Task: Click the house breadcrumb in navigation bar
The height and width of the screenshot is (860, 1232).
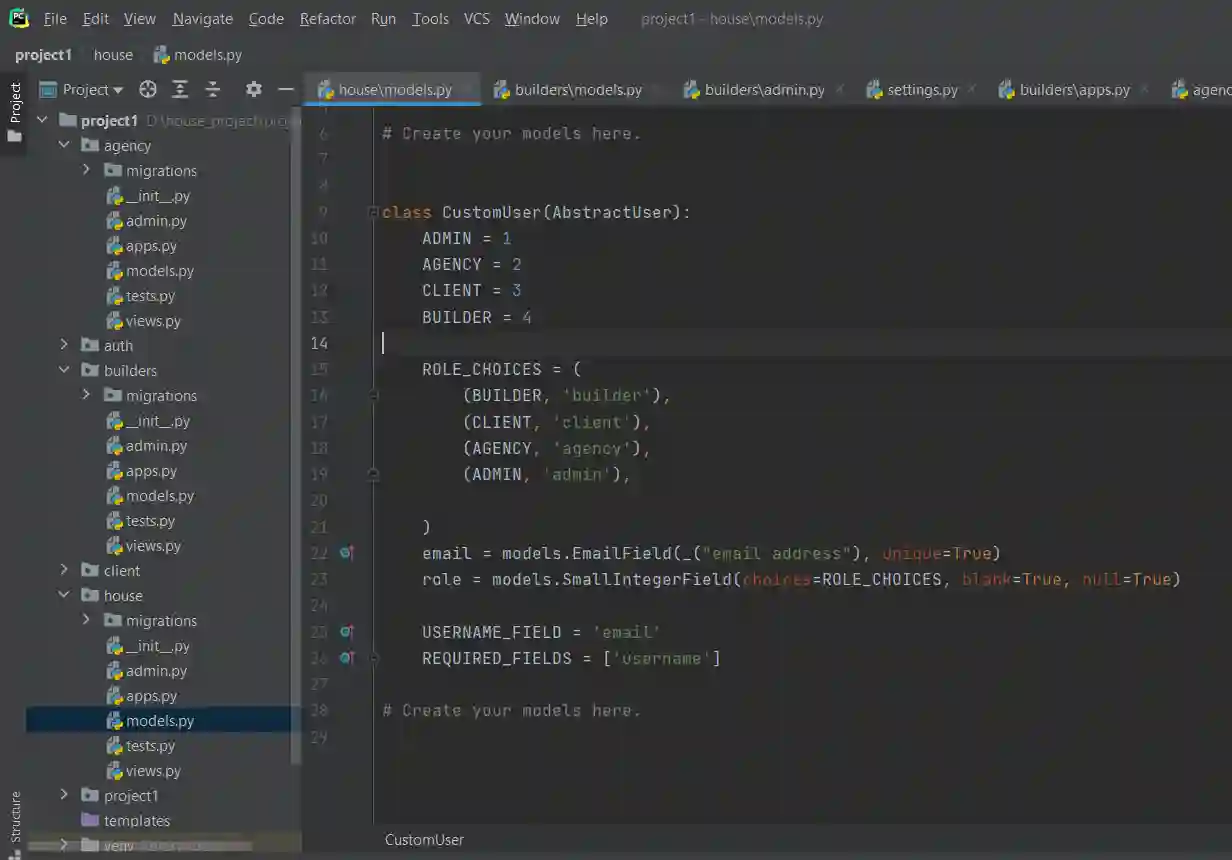Action: pyautogui.click(x=113, y=55)
